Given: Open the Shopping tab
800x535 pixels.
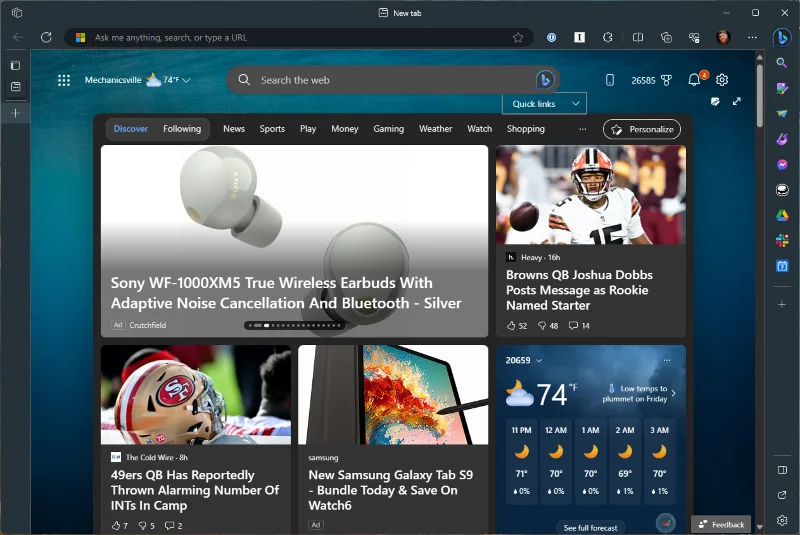Looking at the screenshot, I should tap(526, 129).
